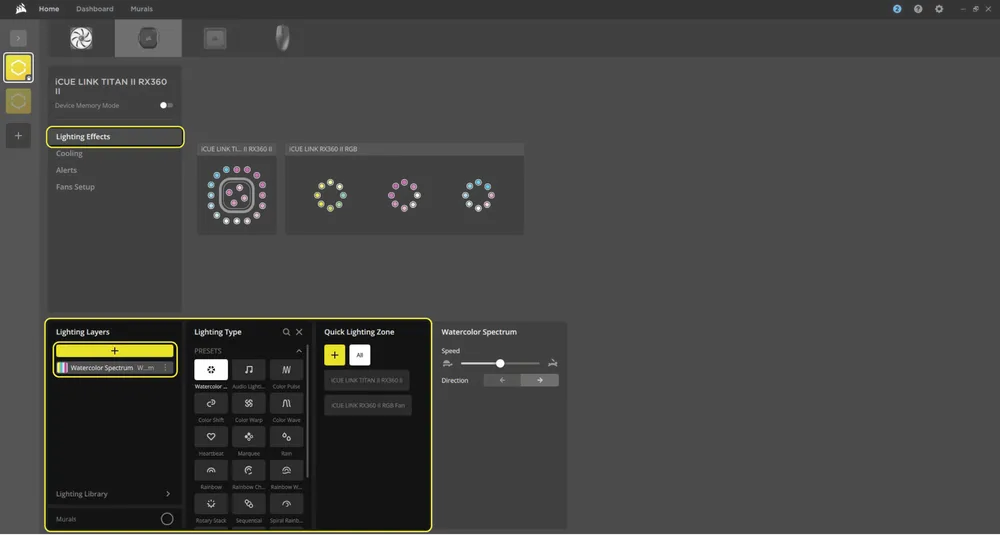Add a new quick lighting zone
Image resolution: width=1000 pixels, height=535 pixels.
point(334,355)
